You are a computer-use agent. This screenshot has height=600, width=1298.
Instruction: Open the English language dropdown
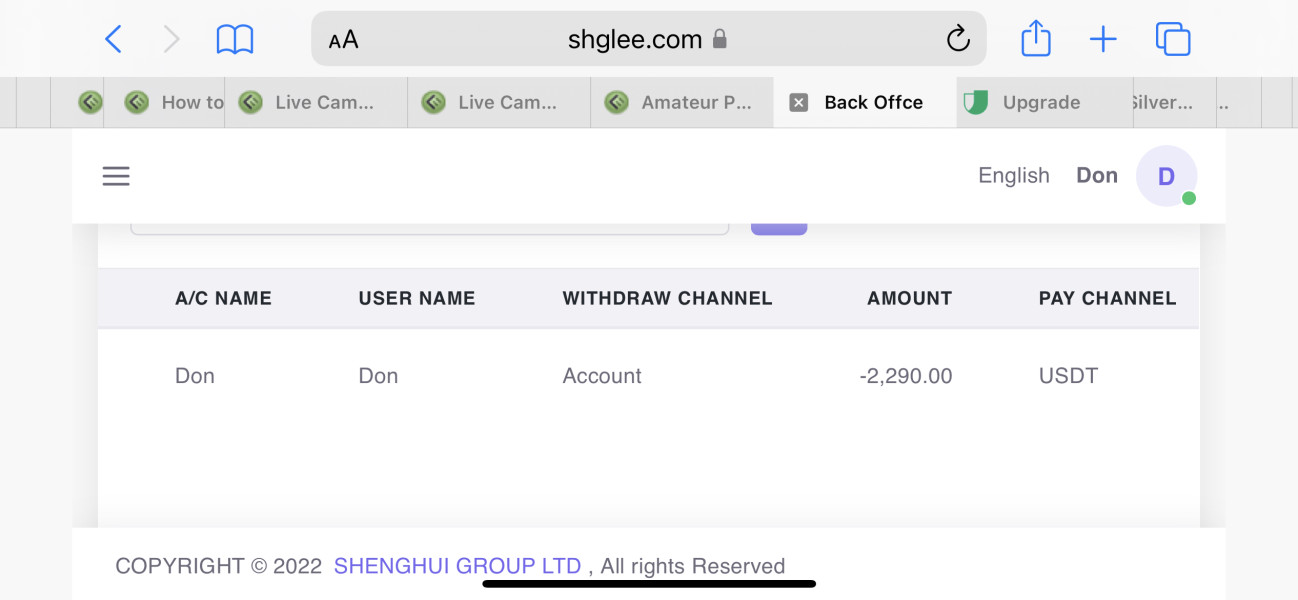click(x=1013, y=176)
